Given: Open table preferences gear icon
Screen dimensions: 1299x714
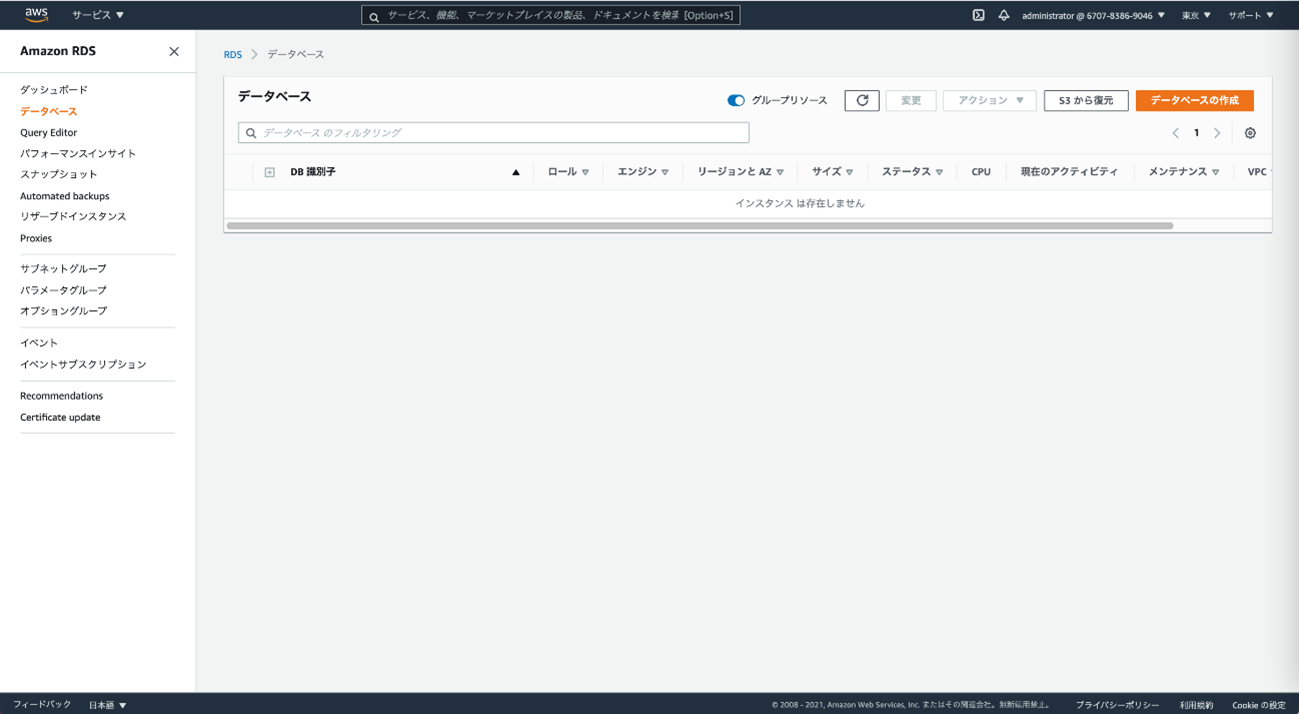Looking at the screenshot, I should 1250,133.
